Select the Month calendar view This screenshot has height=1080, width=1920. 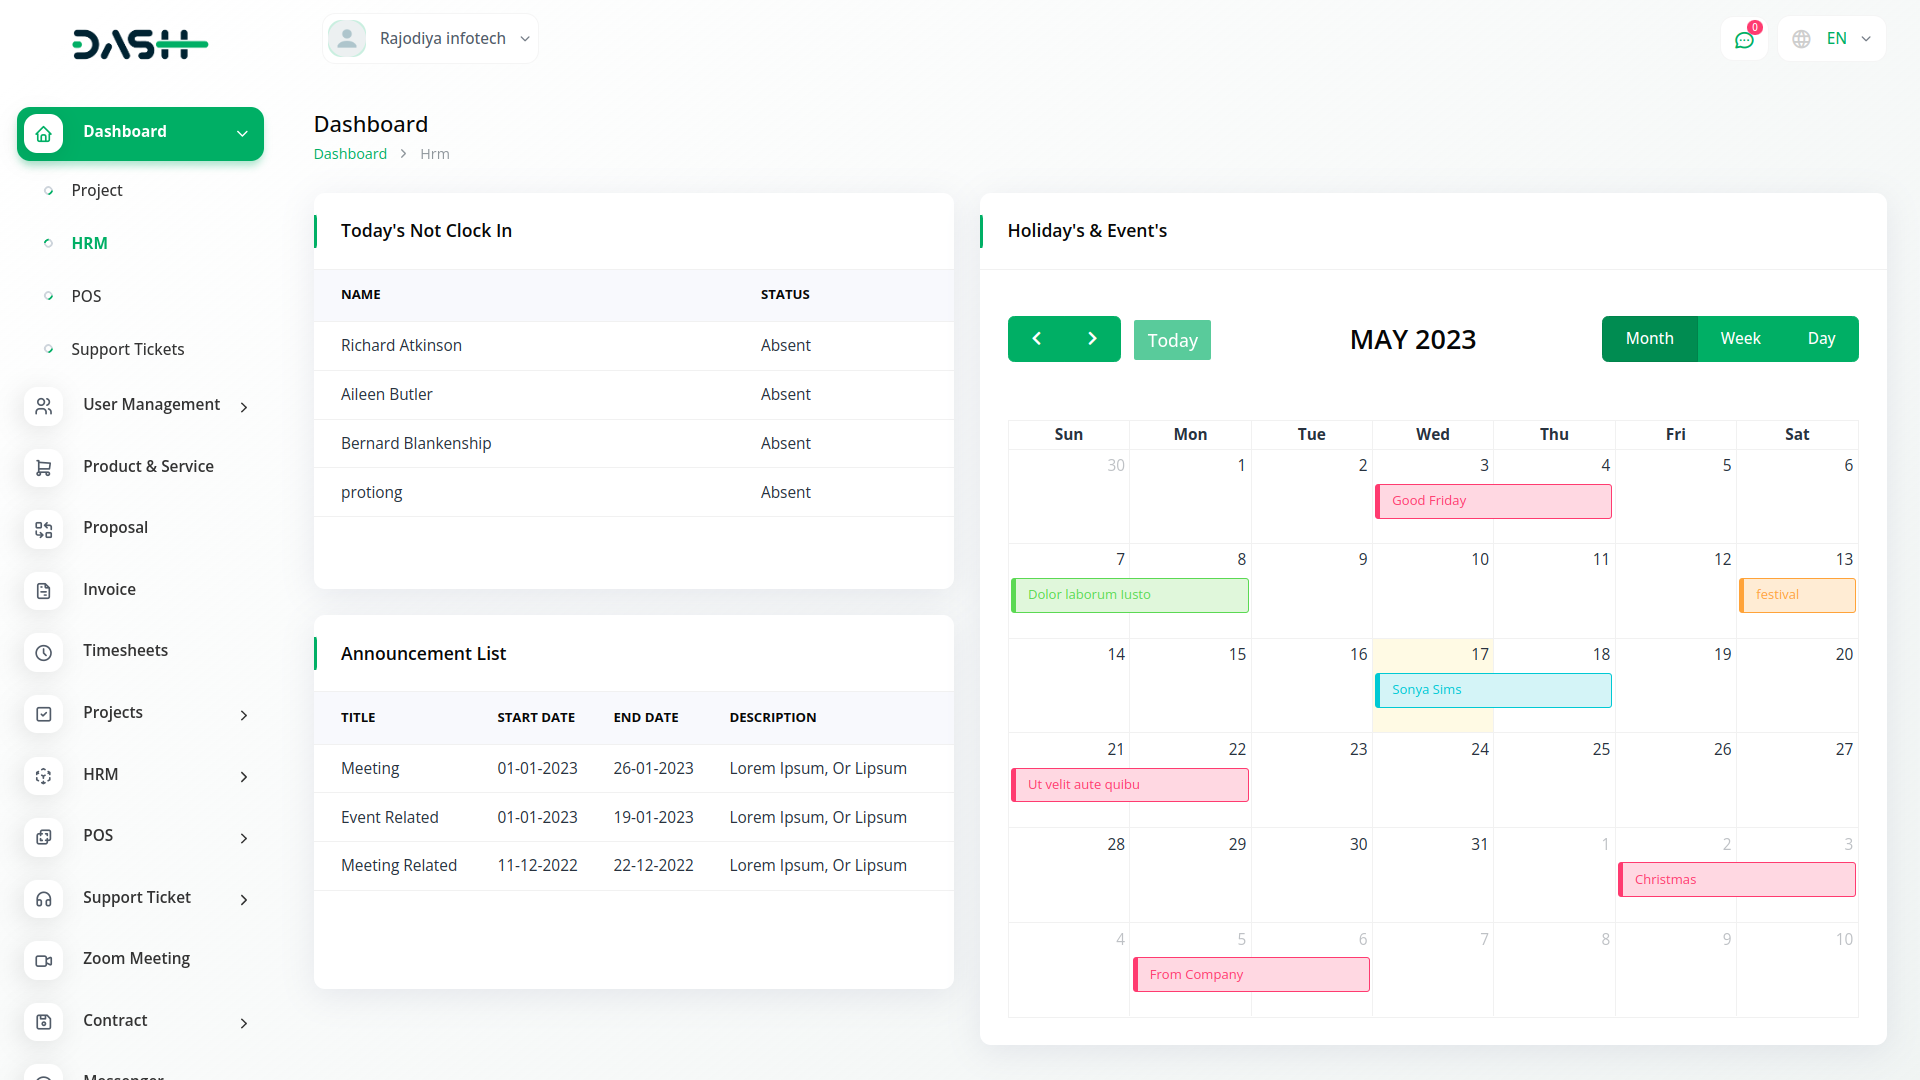pos(1649,339)
